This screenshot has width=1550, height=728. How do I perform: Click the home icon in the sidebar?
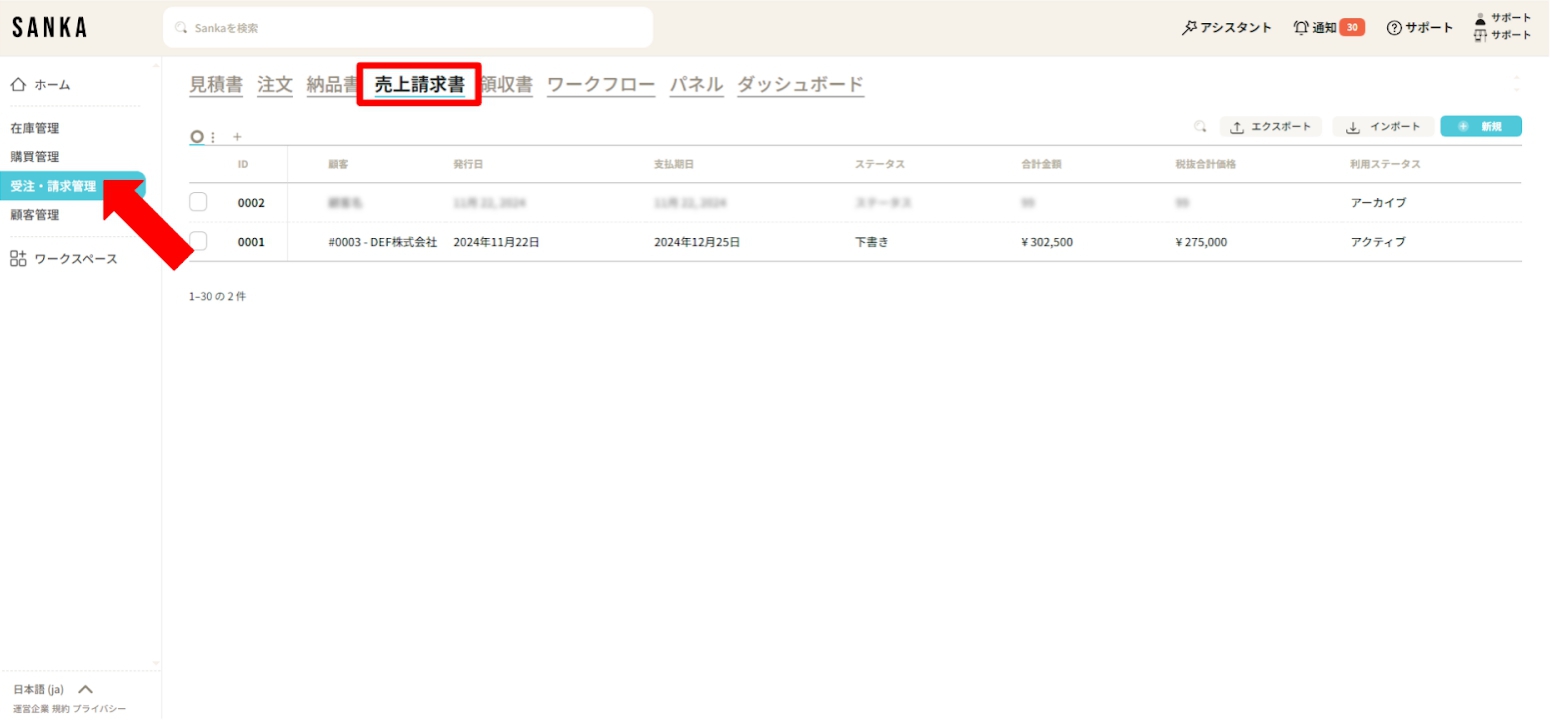[18, 85]
